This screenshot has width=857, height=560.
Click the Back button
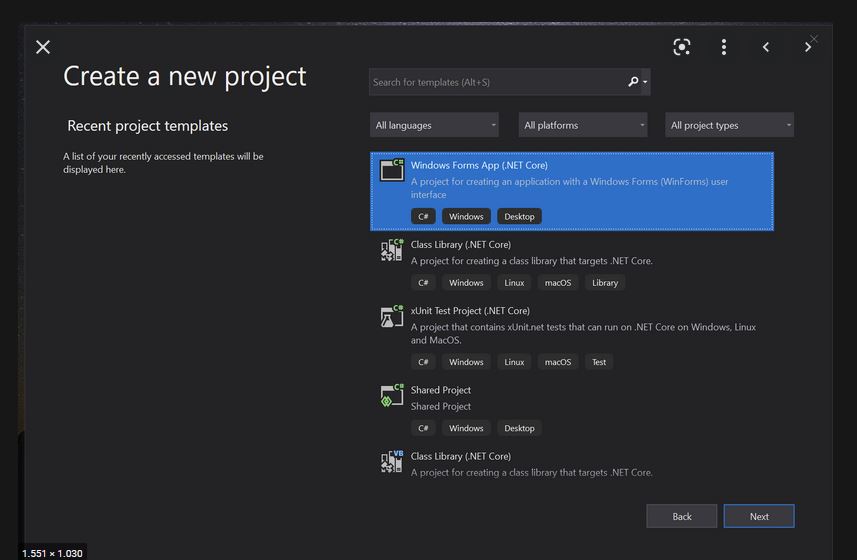point(682,516)
